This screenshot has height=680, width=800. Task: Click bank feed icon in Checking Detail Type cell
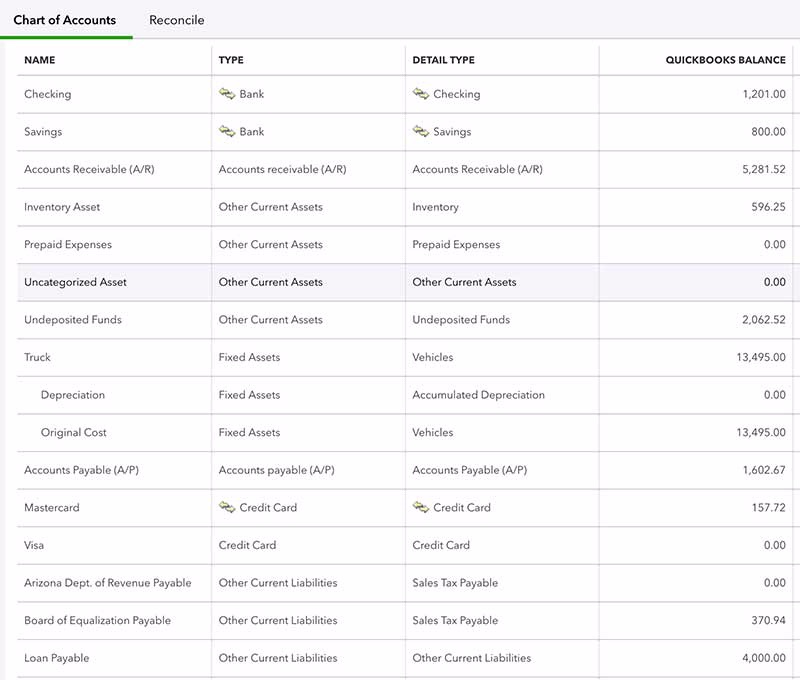click(x=420, y=93)
